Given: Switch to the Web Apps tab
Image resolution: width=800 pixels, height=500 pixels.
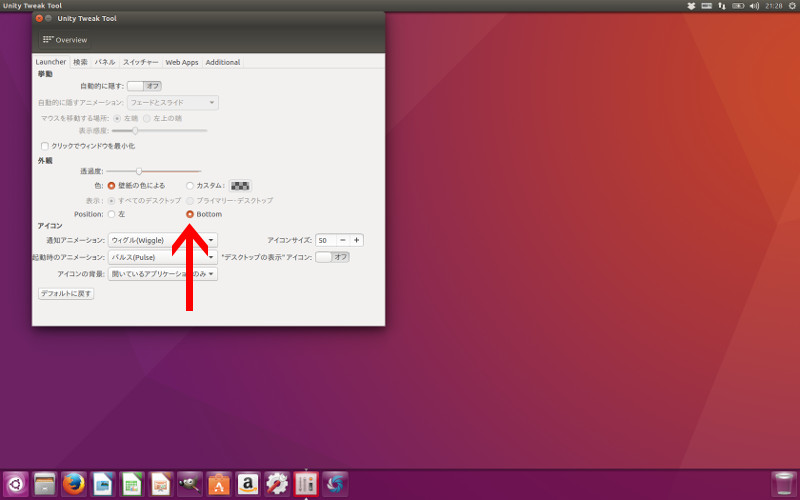Looking at the screenshot, I should tap(182, 62).
